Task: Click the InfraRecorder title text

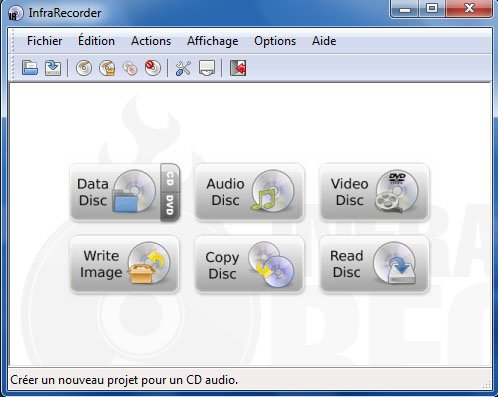Action: tap(65, 13)
